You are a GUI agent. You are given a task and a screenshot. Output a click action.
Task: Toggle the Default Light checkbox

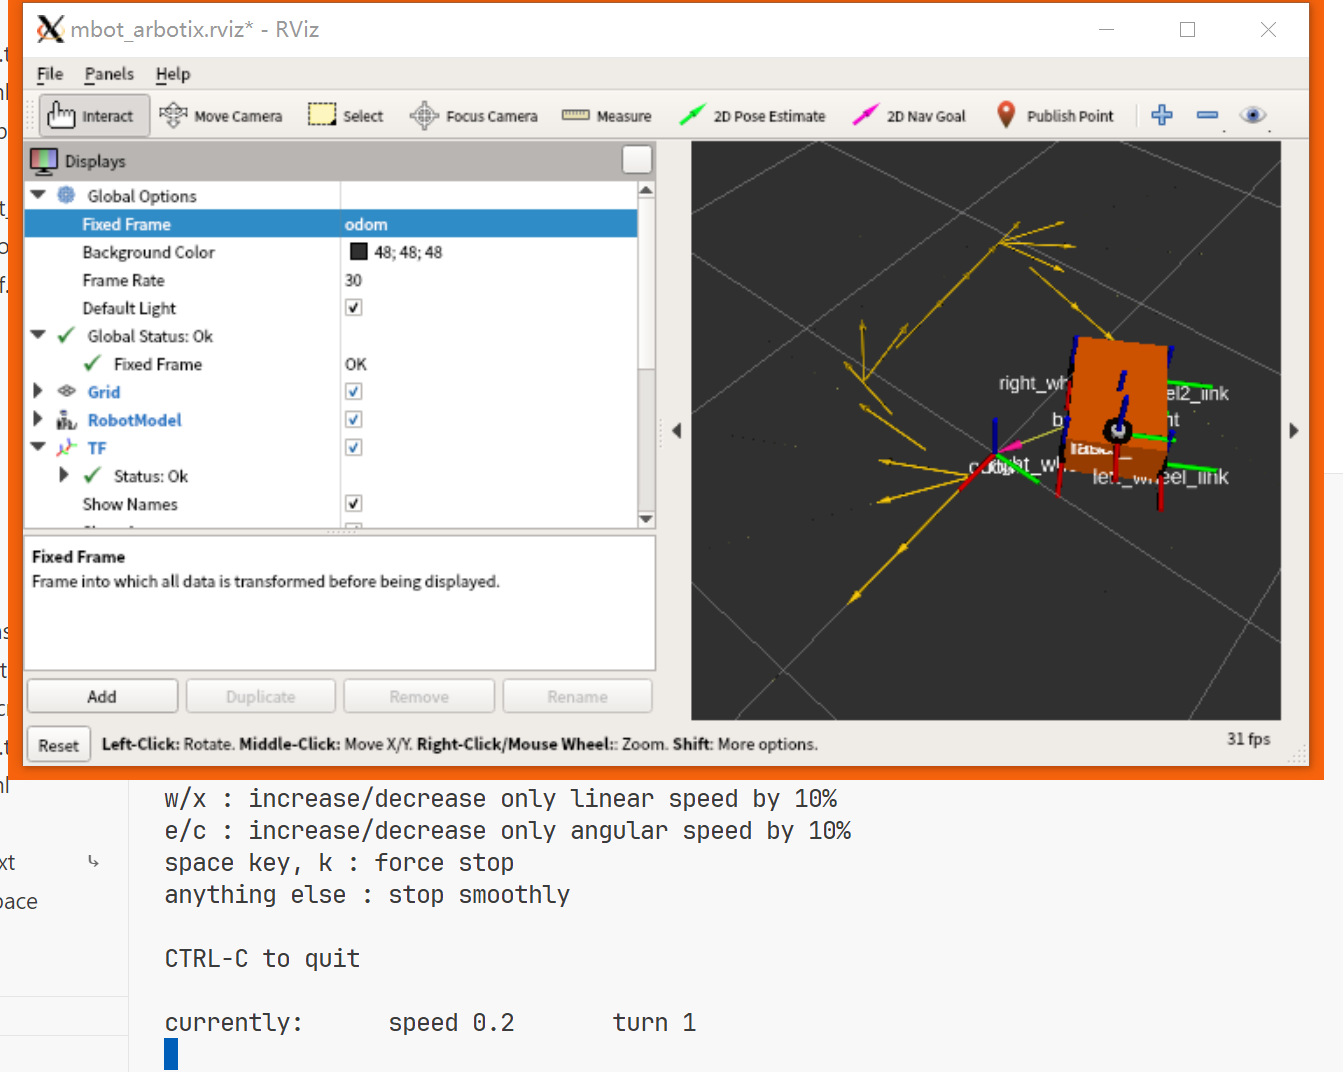(x=353, y=307)
